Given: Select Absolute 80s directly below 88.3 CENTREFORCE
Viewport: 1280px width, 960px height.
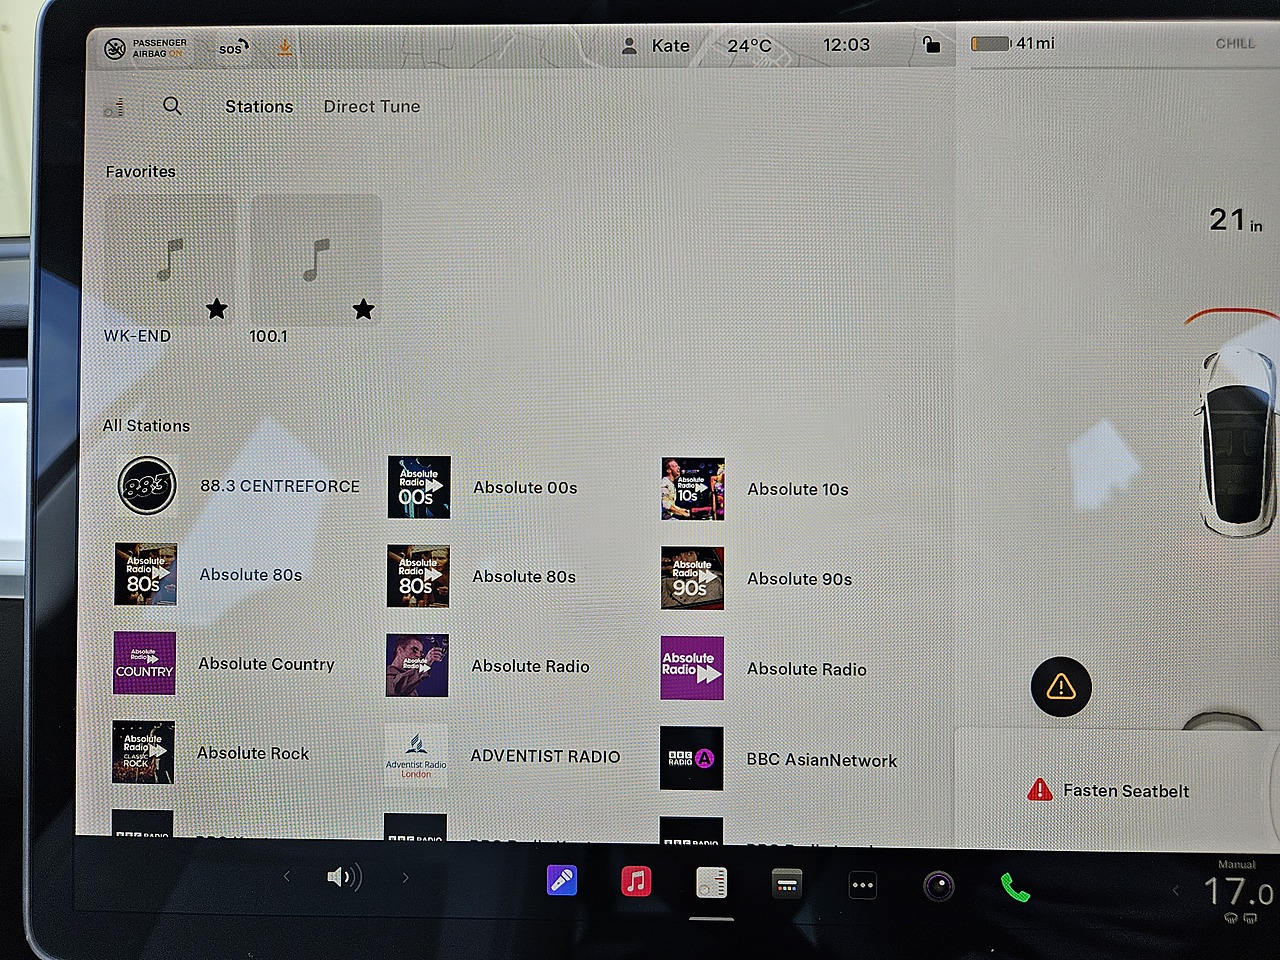Looking at the screenshot, I should pyautogui.click(x=209, y=574).
